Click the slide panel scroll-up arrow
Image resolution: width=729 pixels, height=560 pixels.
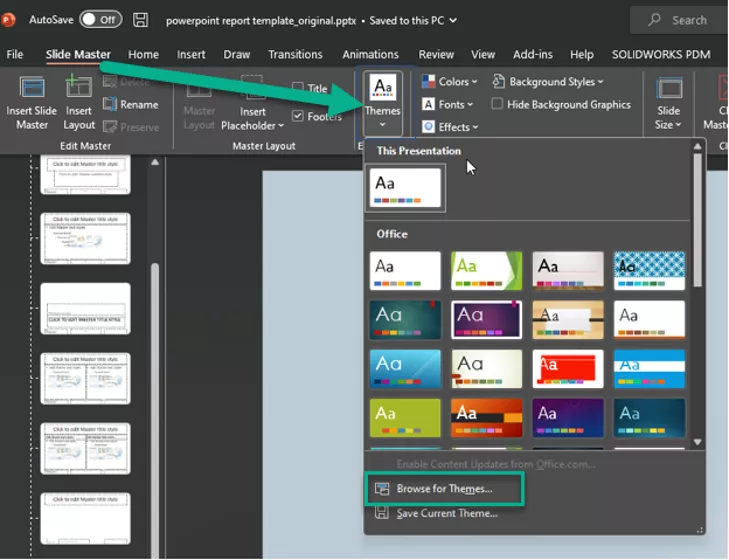click(x=155, y=162)
